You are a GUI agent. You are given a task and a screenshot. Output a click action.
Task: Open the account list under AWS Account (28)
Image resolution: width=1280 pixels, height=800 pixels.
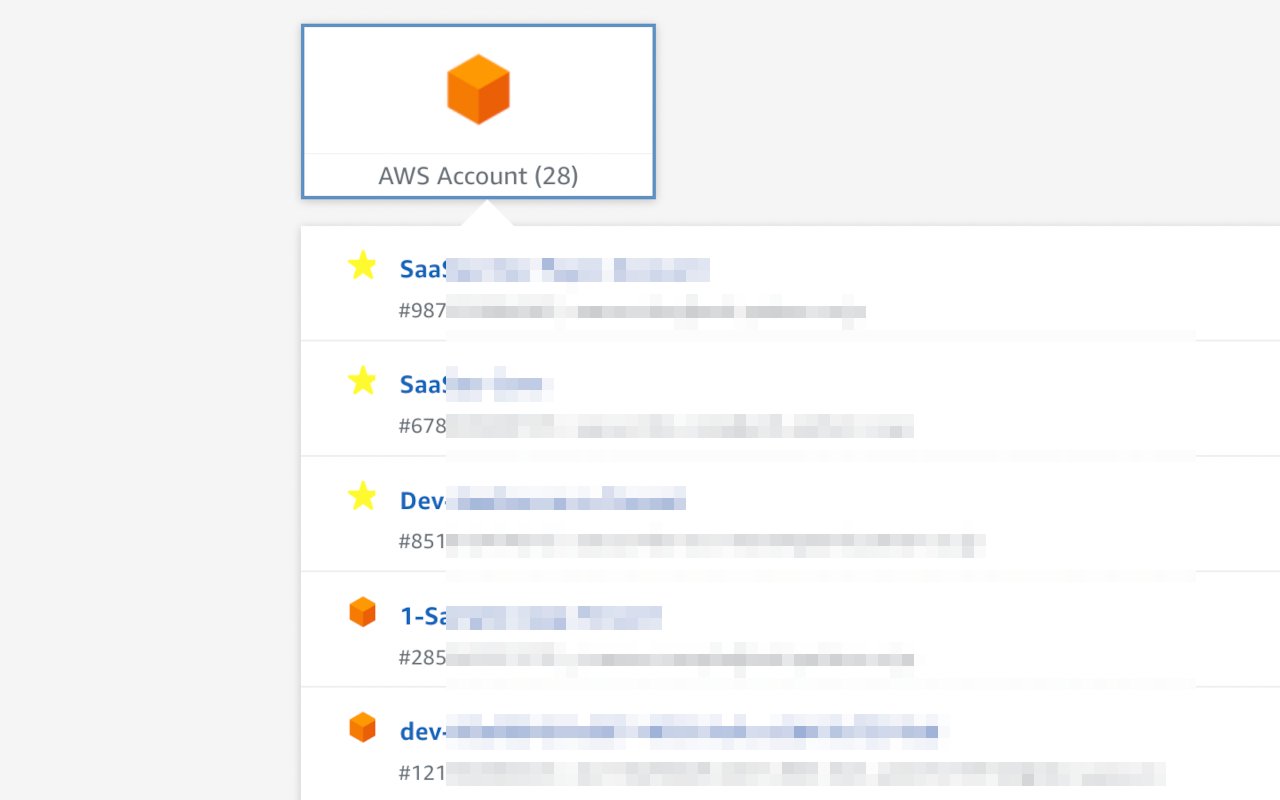tap(478, 111)
